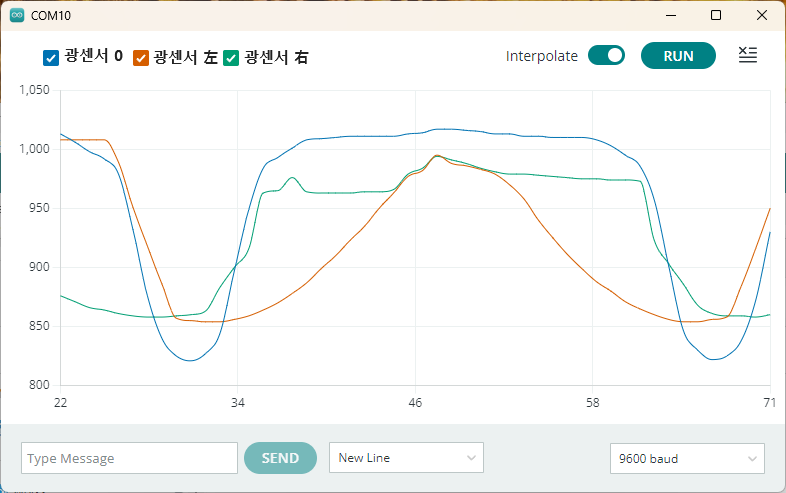Click the 1,050 y-axis value

35,90
